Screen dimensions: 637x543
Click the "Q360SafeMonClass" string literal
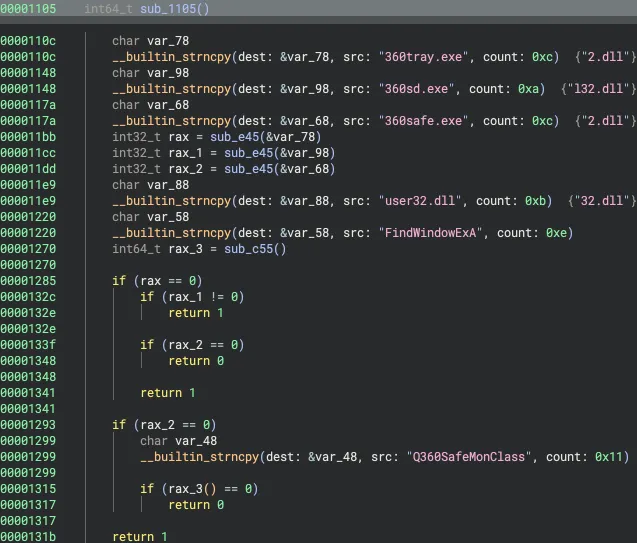[x=469, y=456]
